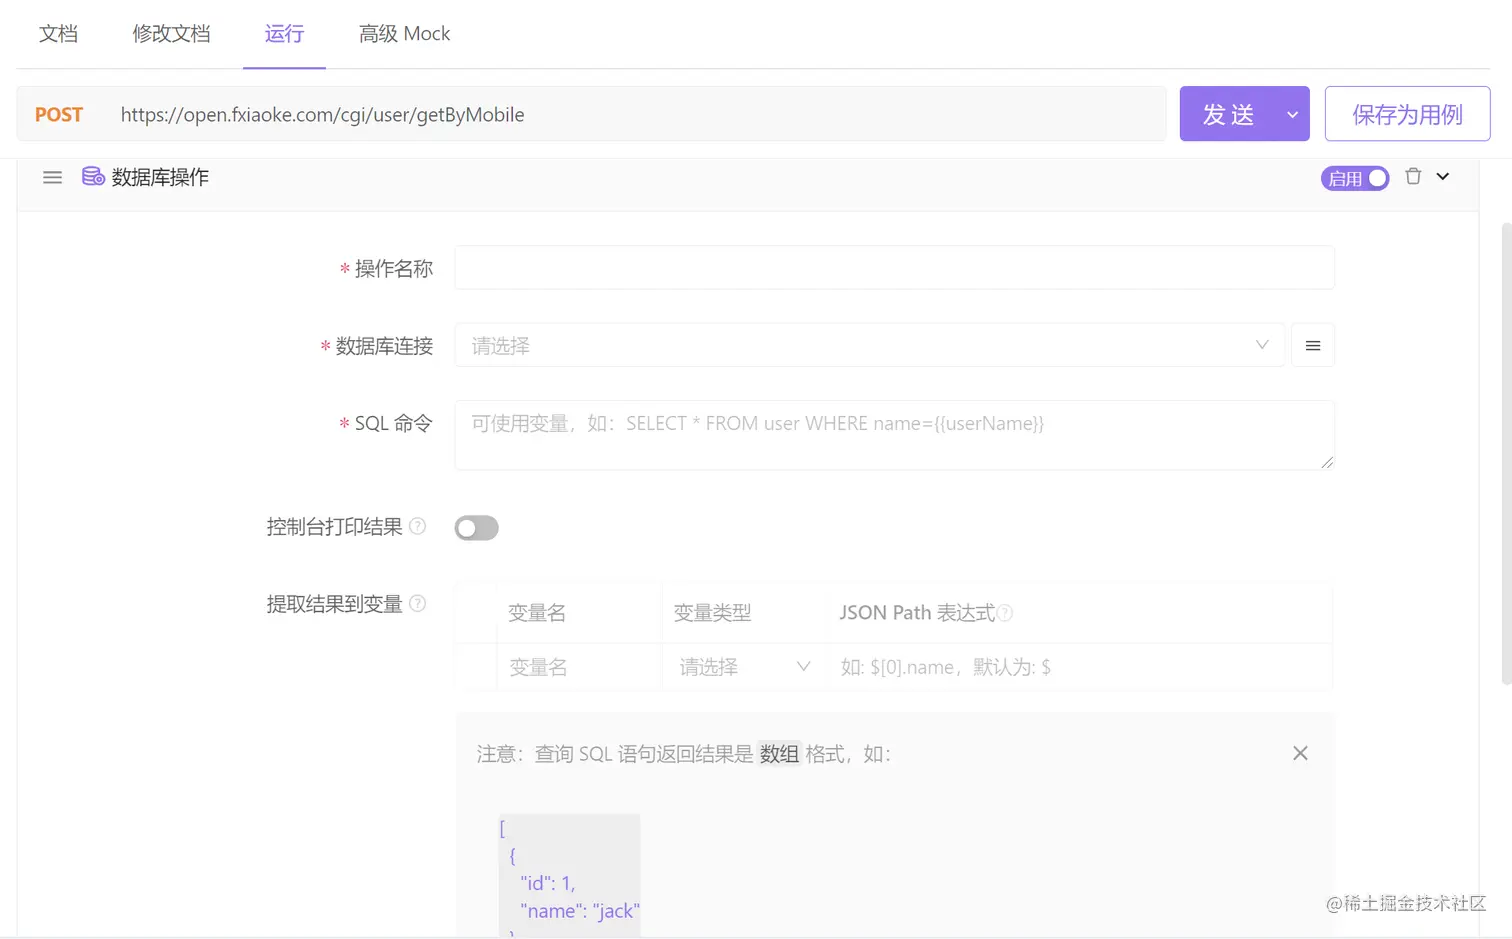Viewport: 1512px width, 939px height.
Task: Click the 保存为用例 button
Action: click(1406, 113)
